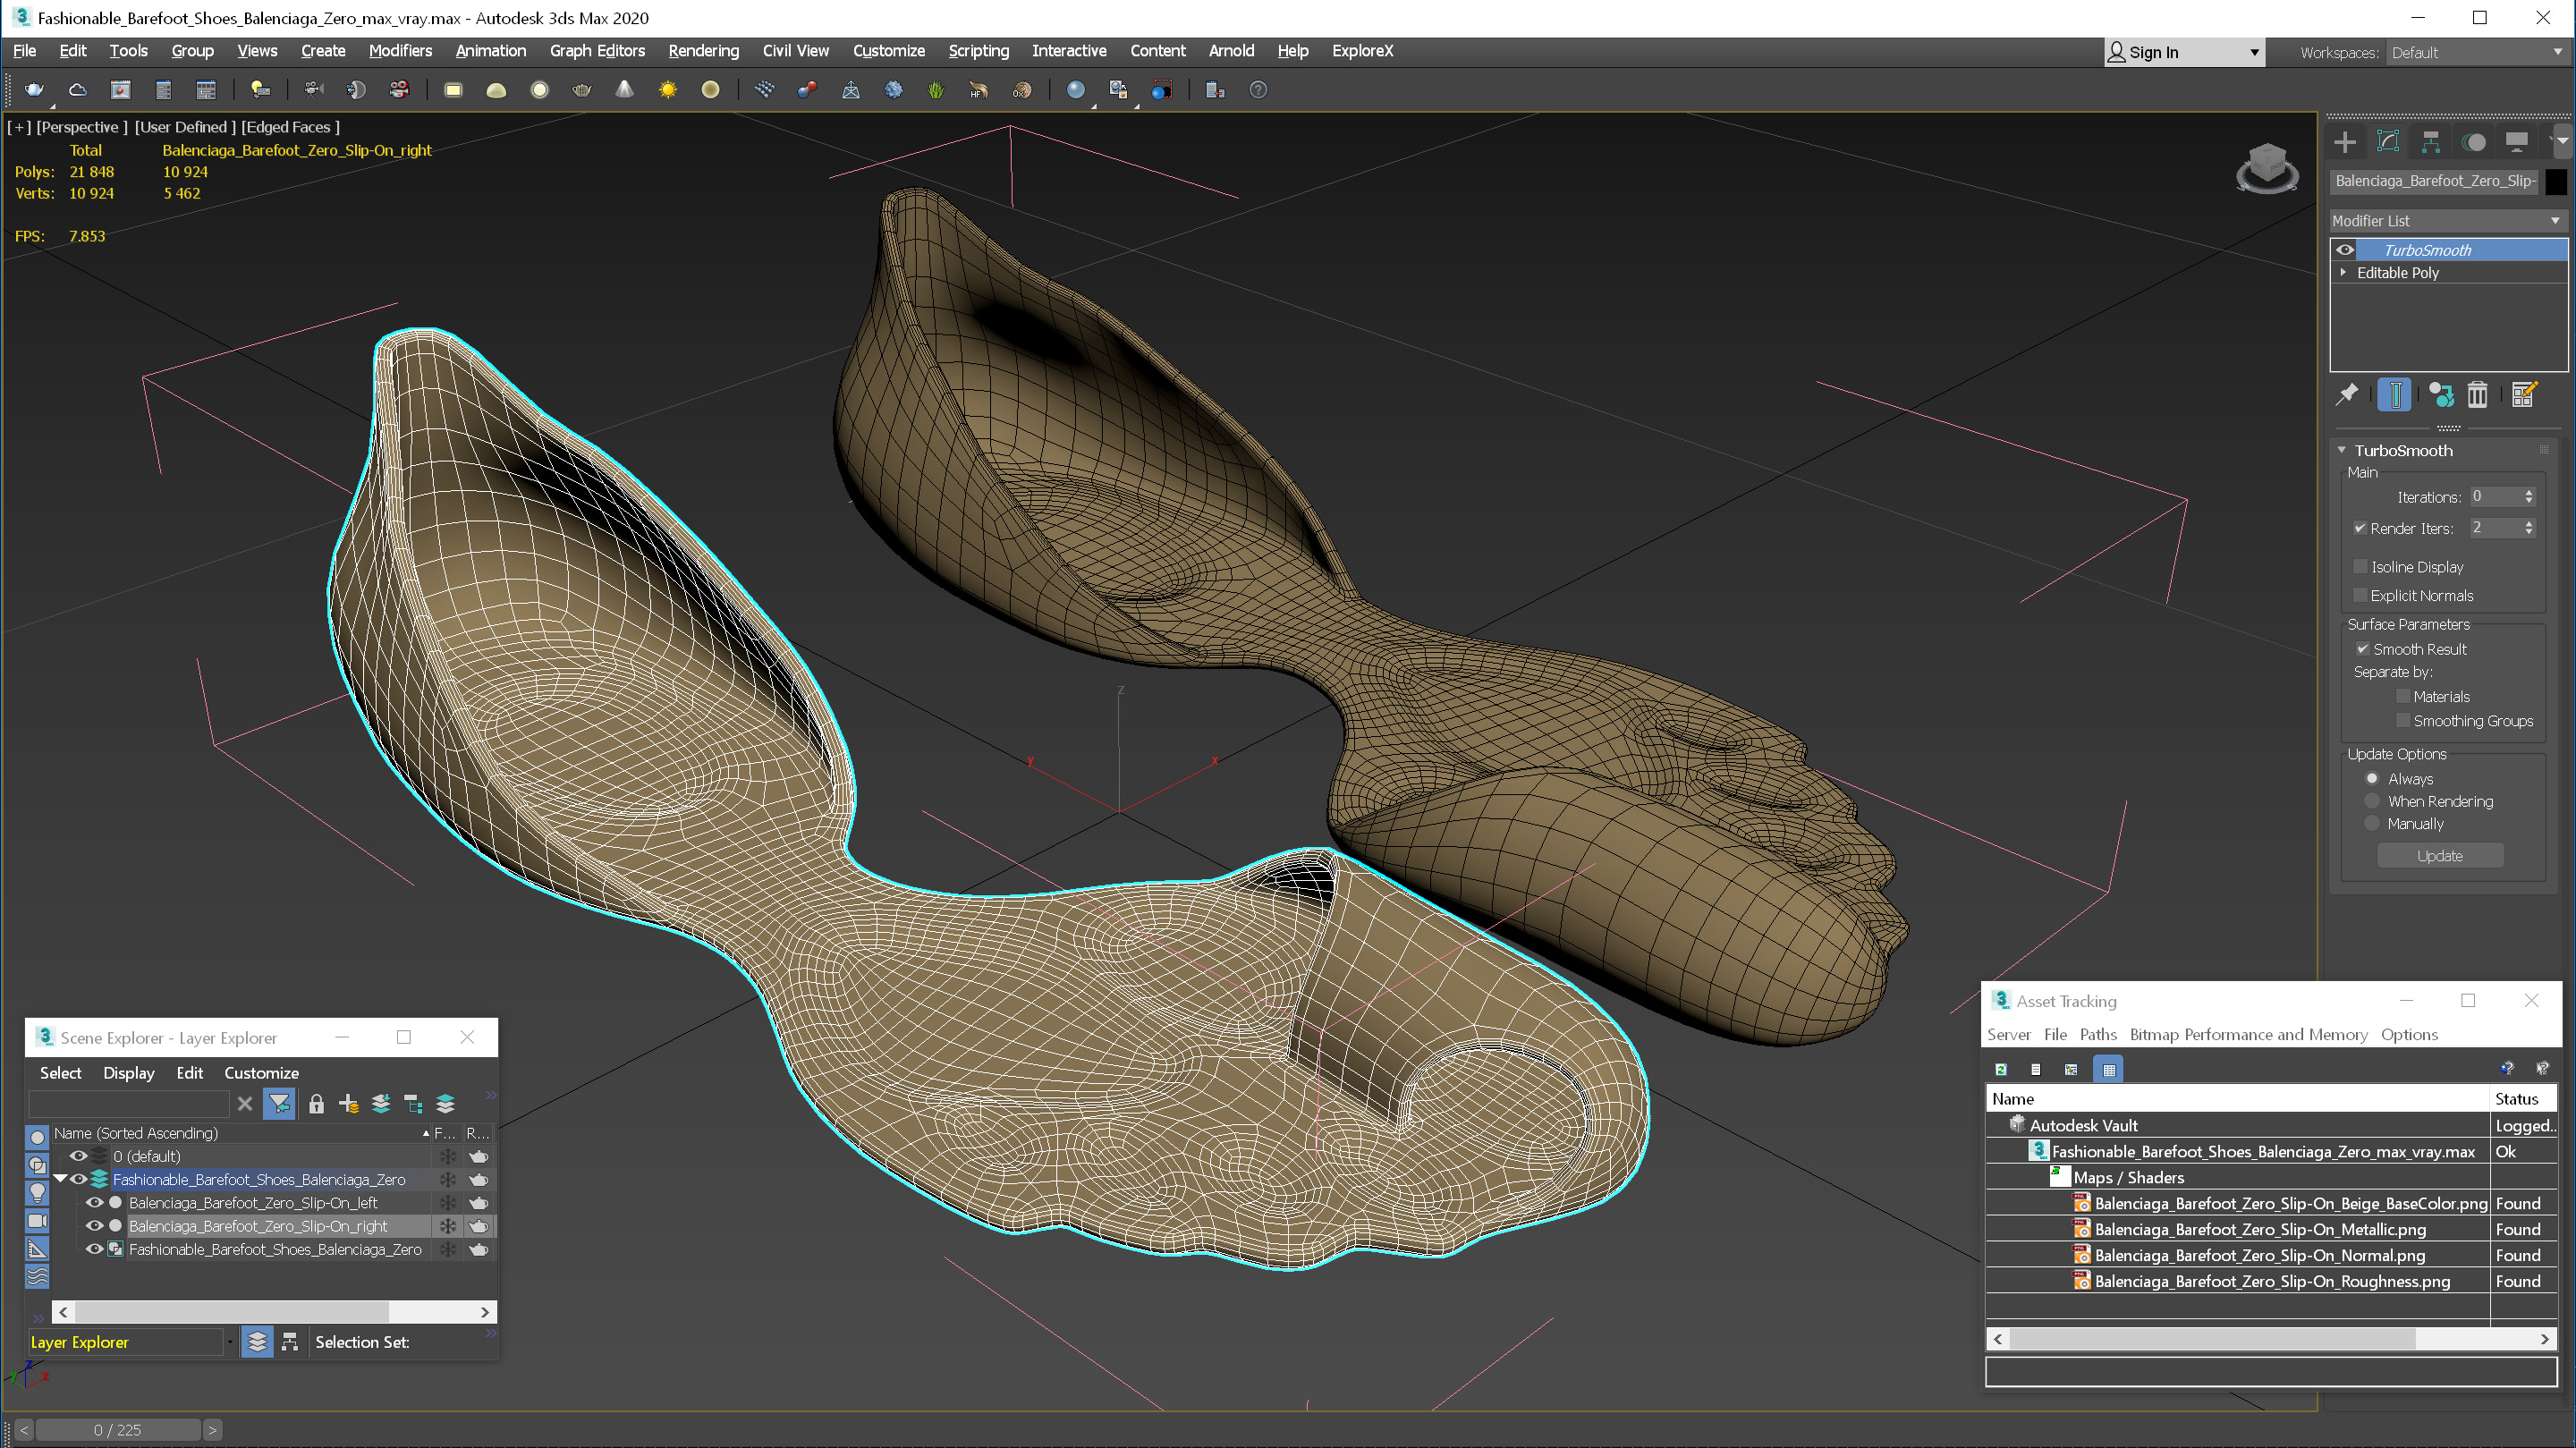
Task: Increase the Iterations spinner value
Action: point(2529,492)
